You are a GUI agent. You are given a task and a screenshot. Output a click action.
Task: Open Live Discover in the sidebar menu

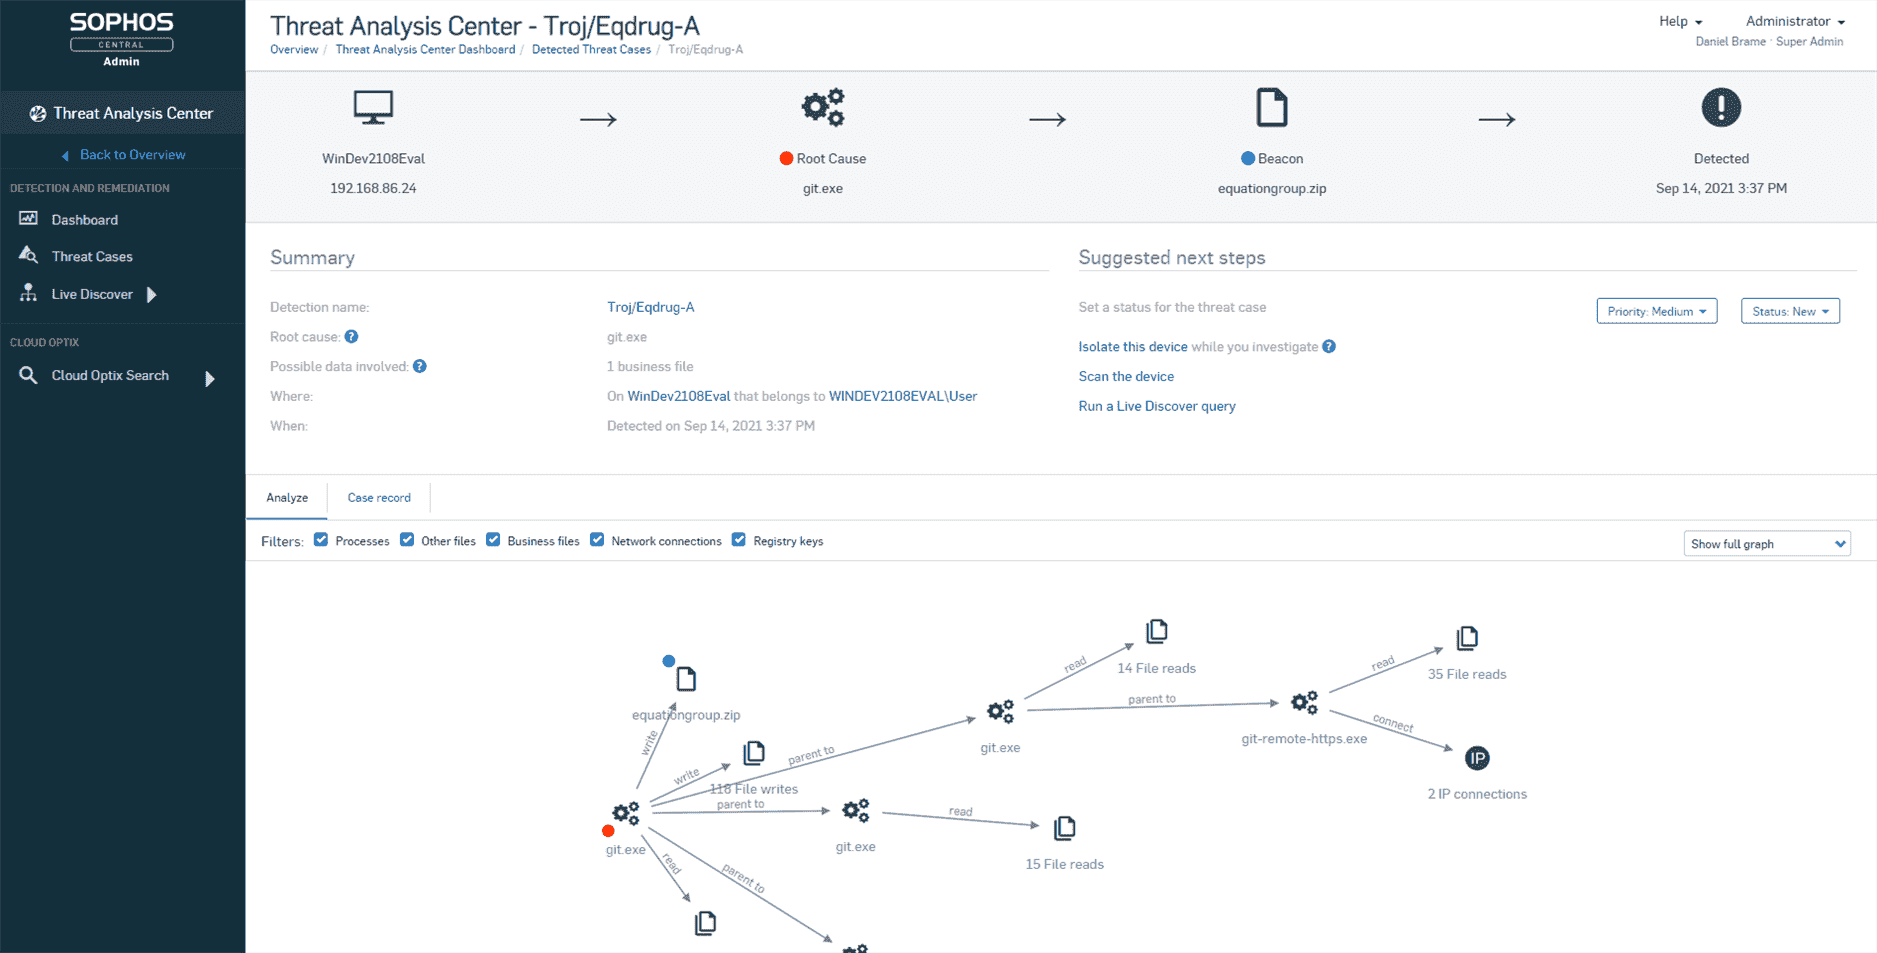[x=92, y=294]
